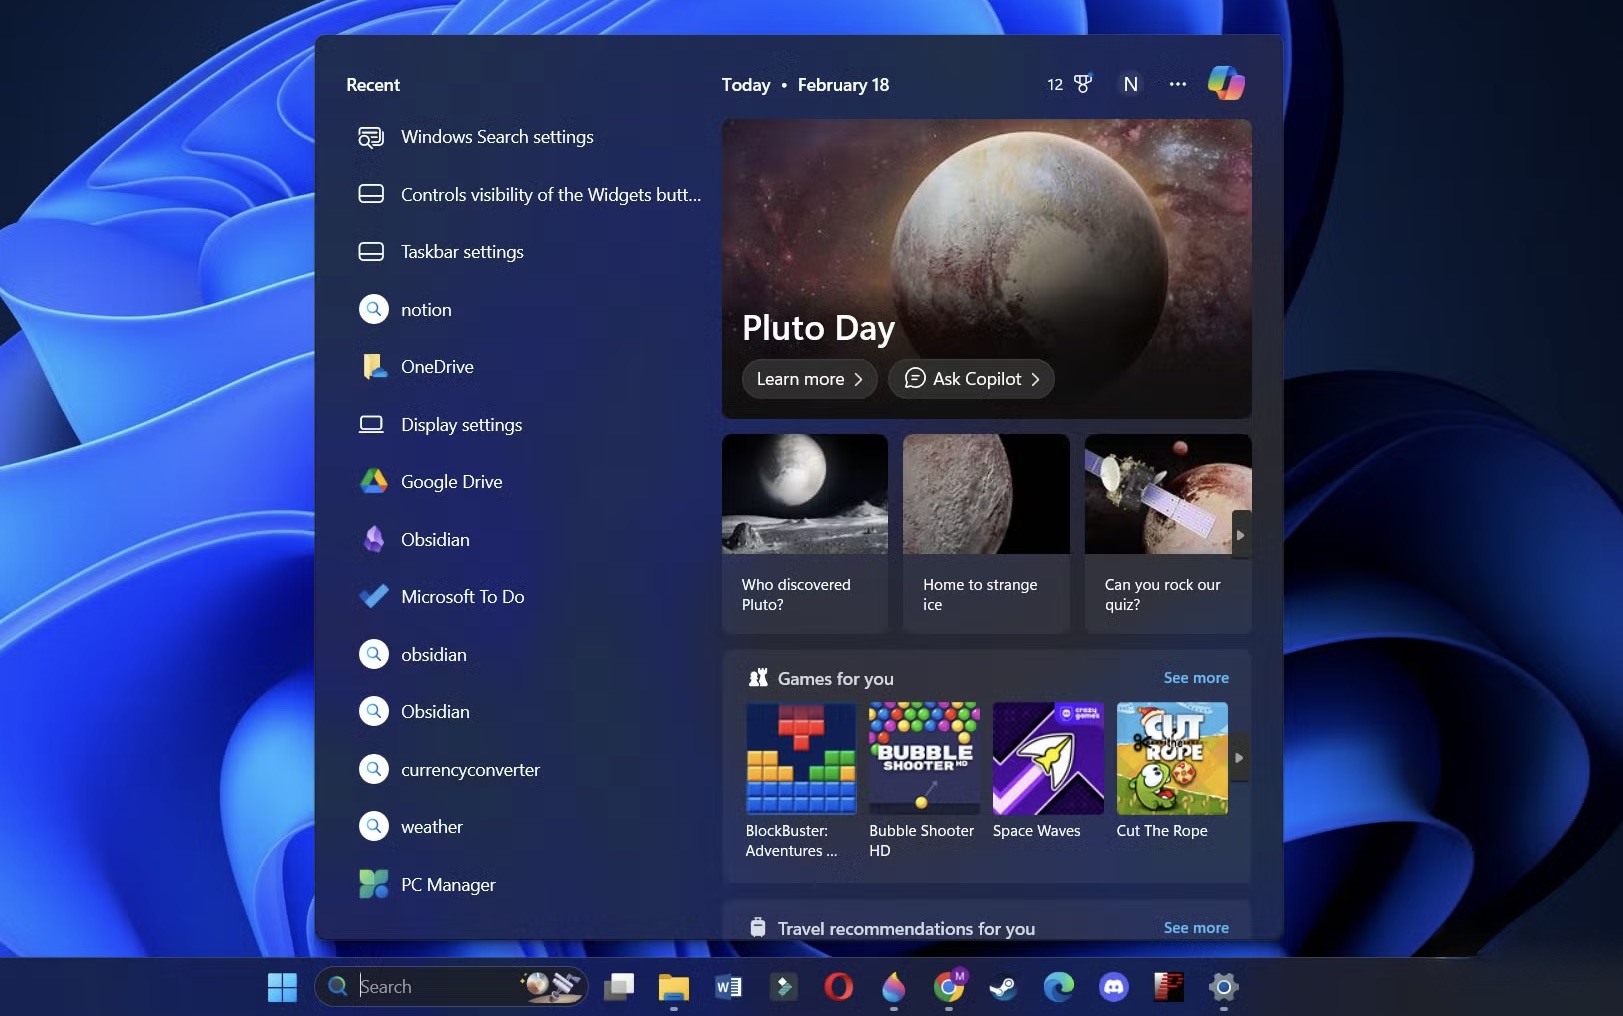Open OneDrive from the recent list
1623x1016 pixels.
click(436, 366)
